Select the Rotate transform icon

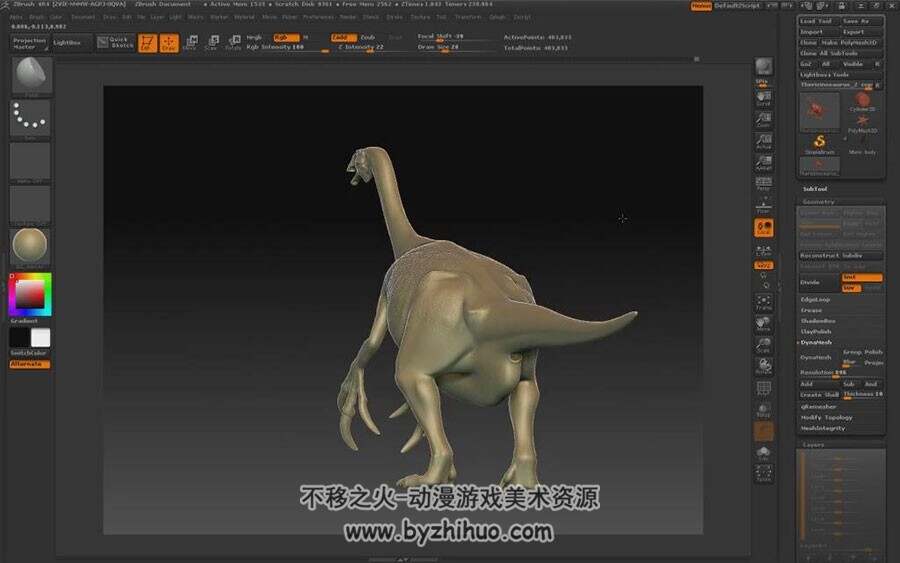tap(234, 43)
